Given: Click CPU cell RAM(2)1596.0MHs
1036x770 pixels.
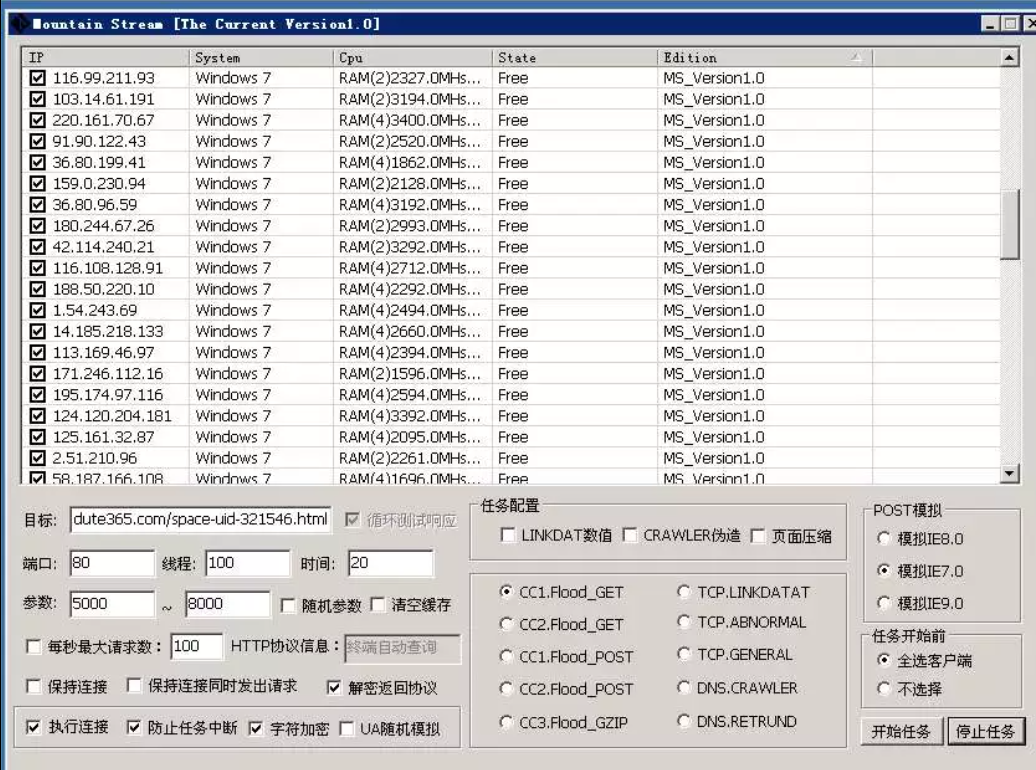Looking at the screenshot, I should pos(410,374).
